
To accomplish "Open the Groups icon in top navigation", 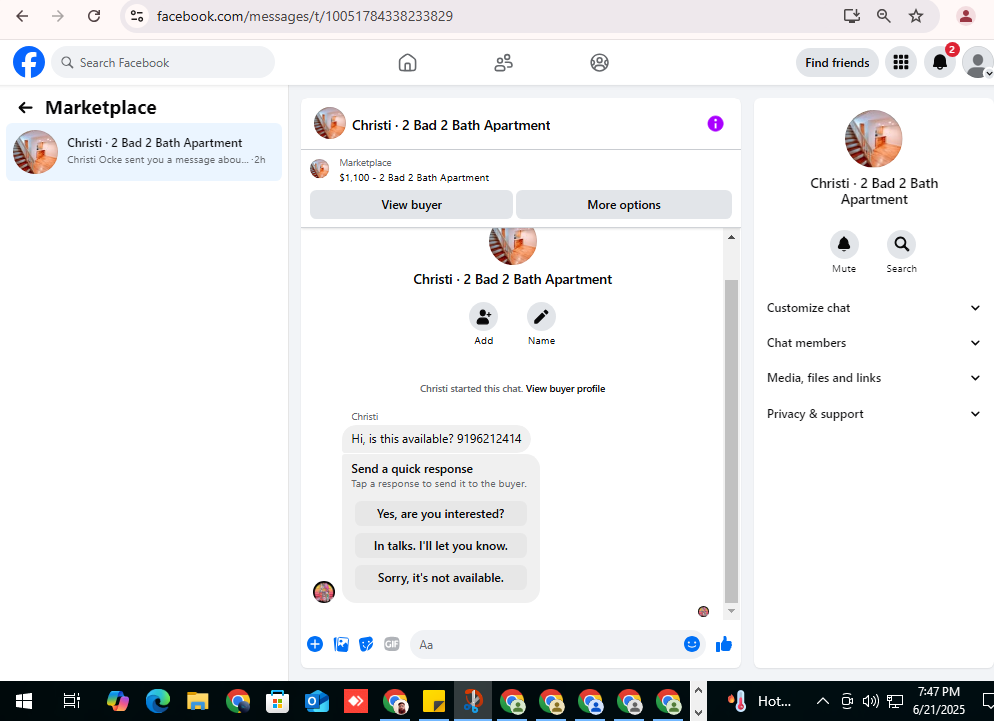I will coord(599,62).
